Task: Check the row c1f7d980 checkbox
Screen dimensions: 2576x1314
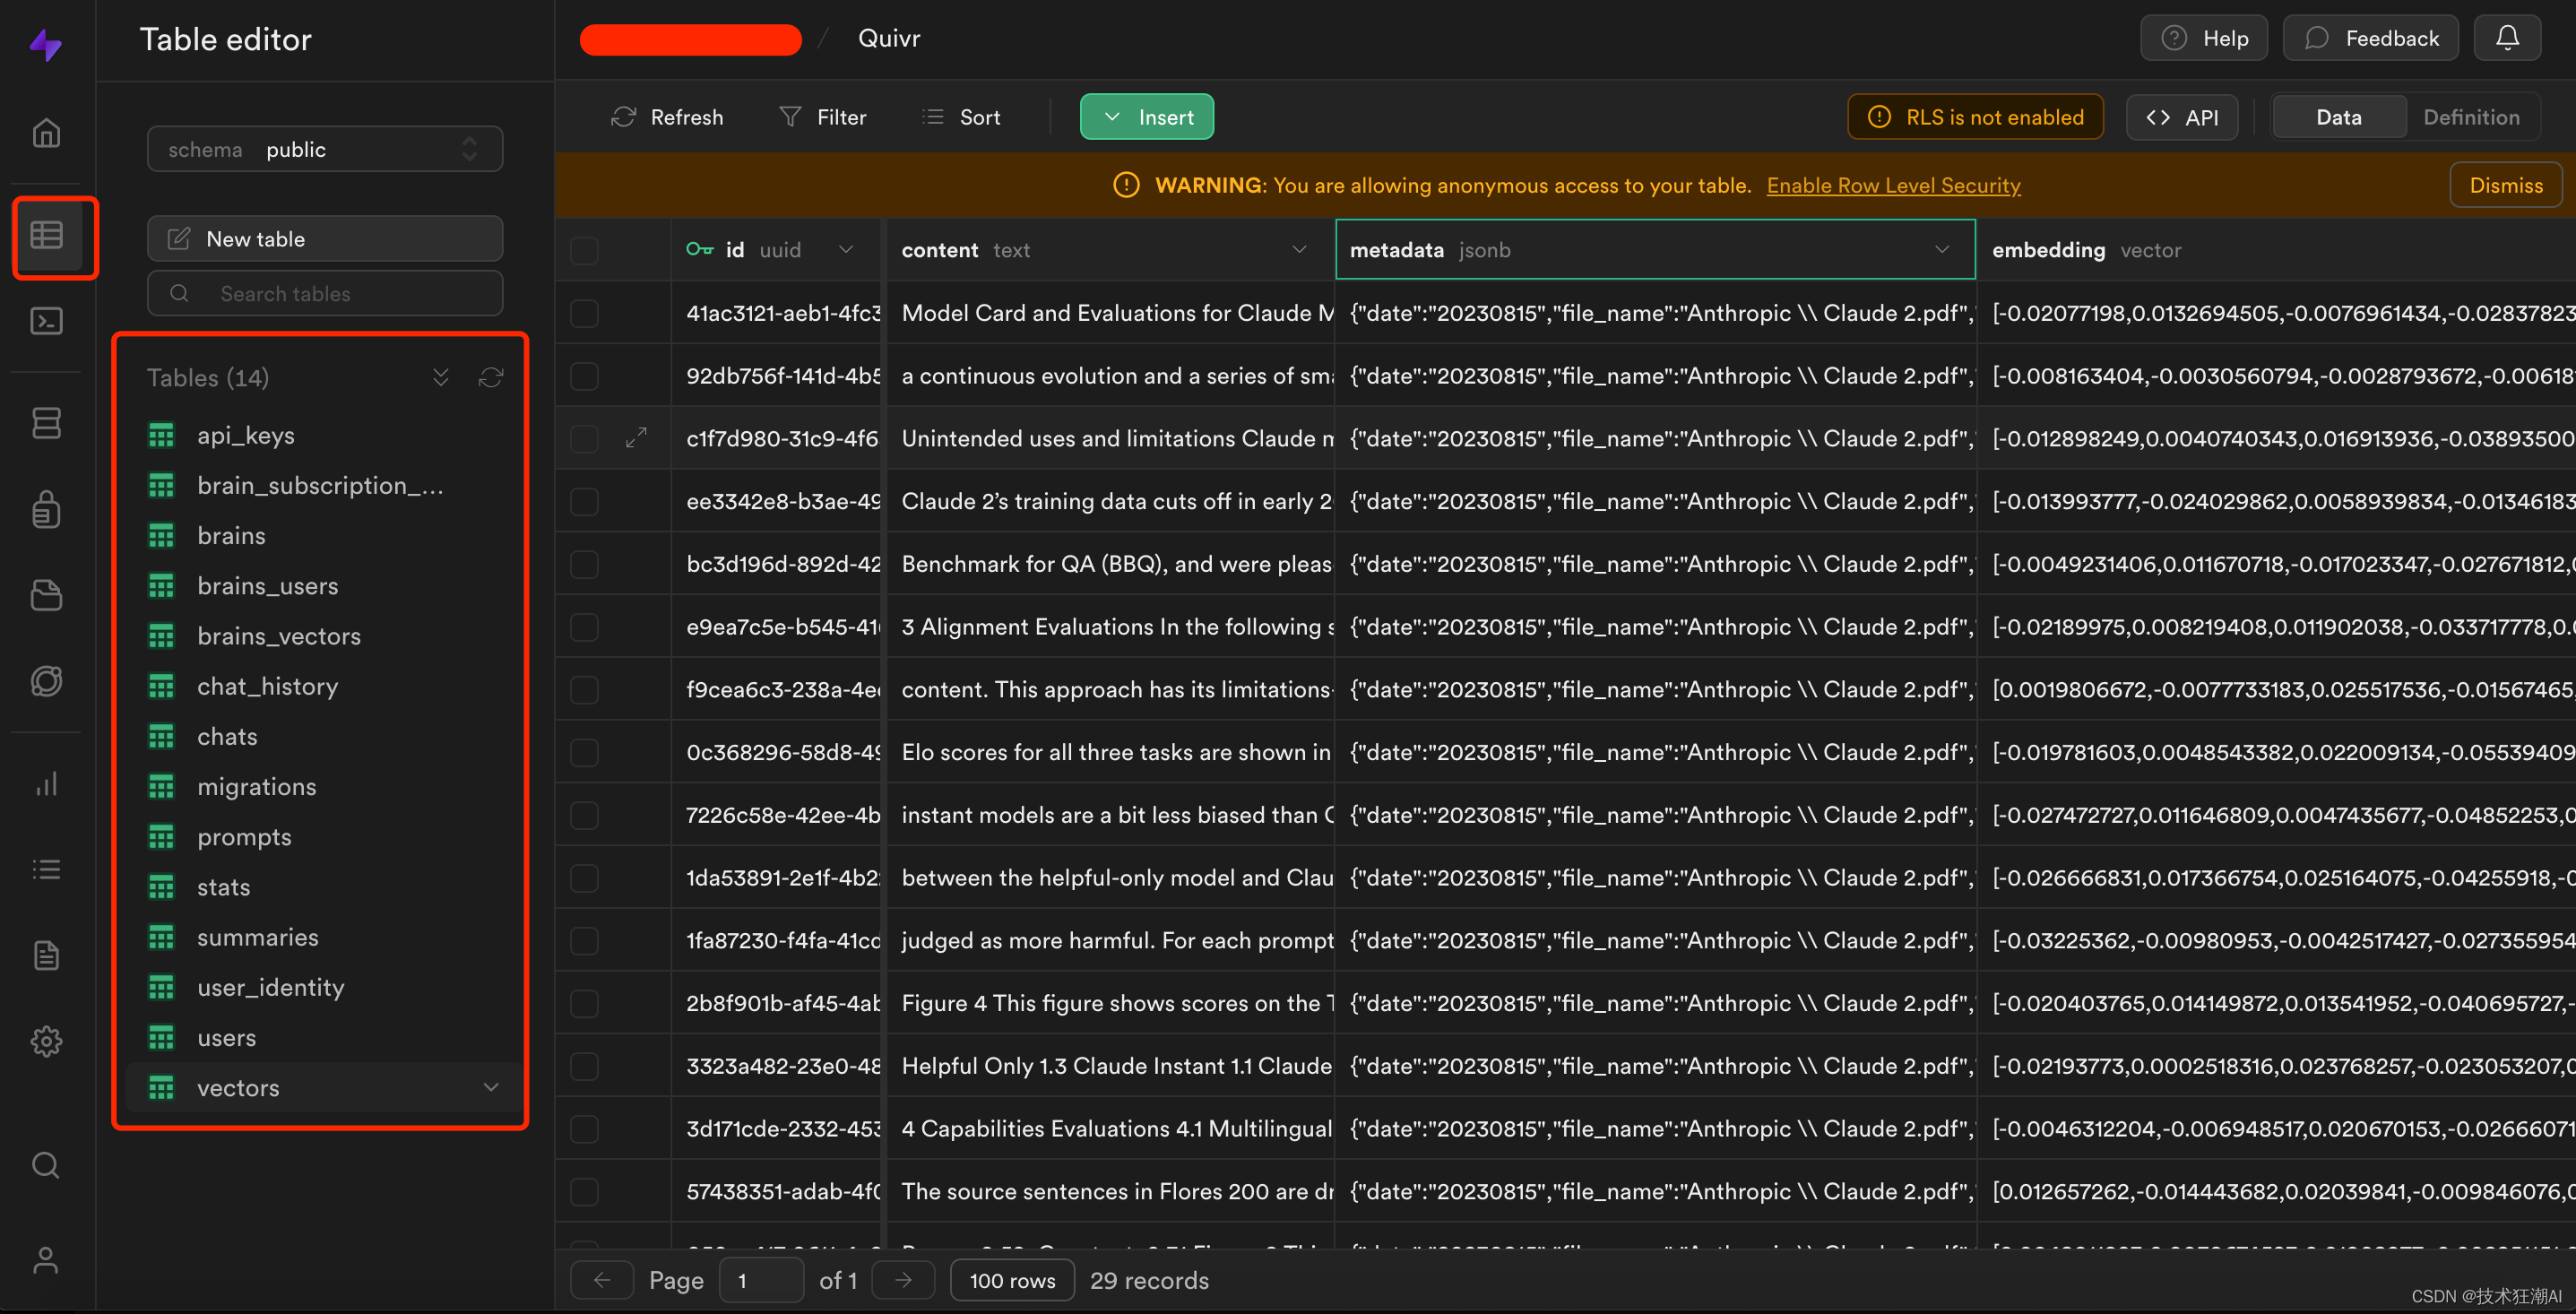Action: [x=584, y=438]
